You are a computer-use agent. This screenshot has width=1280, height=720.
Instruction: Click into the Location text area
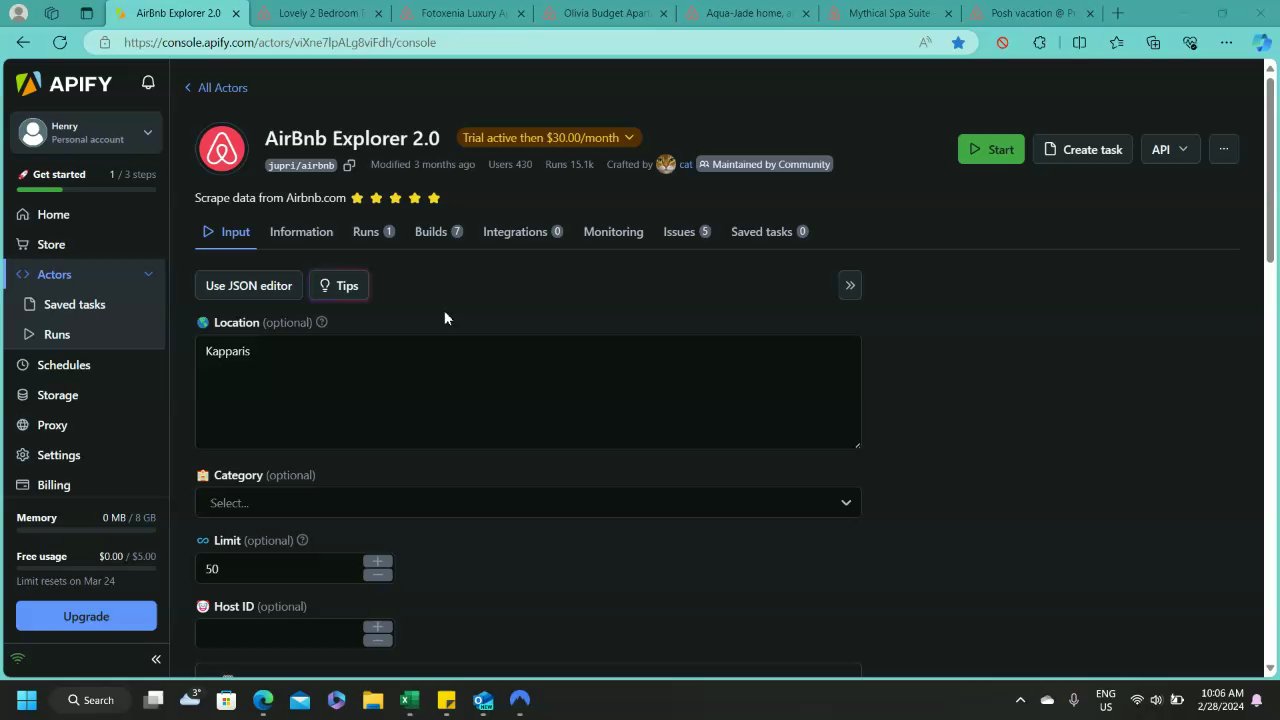528,392
